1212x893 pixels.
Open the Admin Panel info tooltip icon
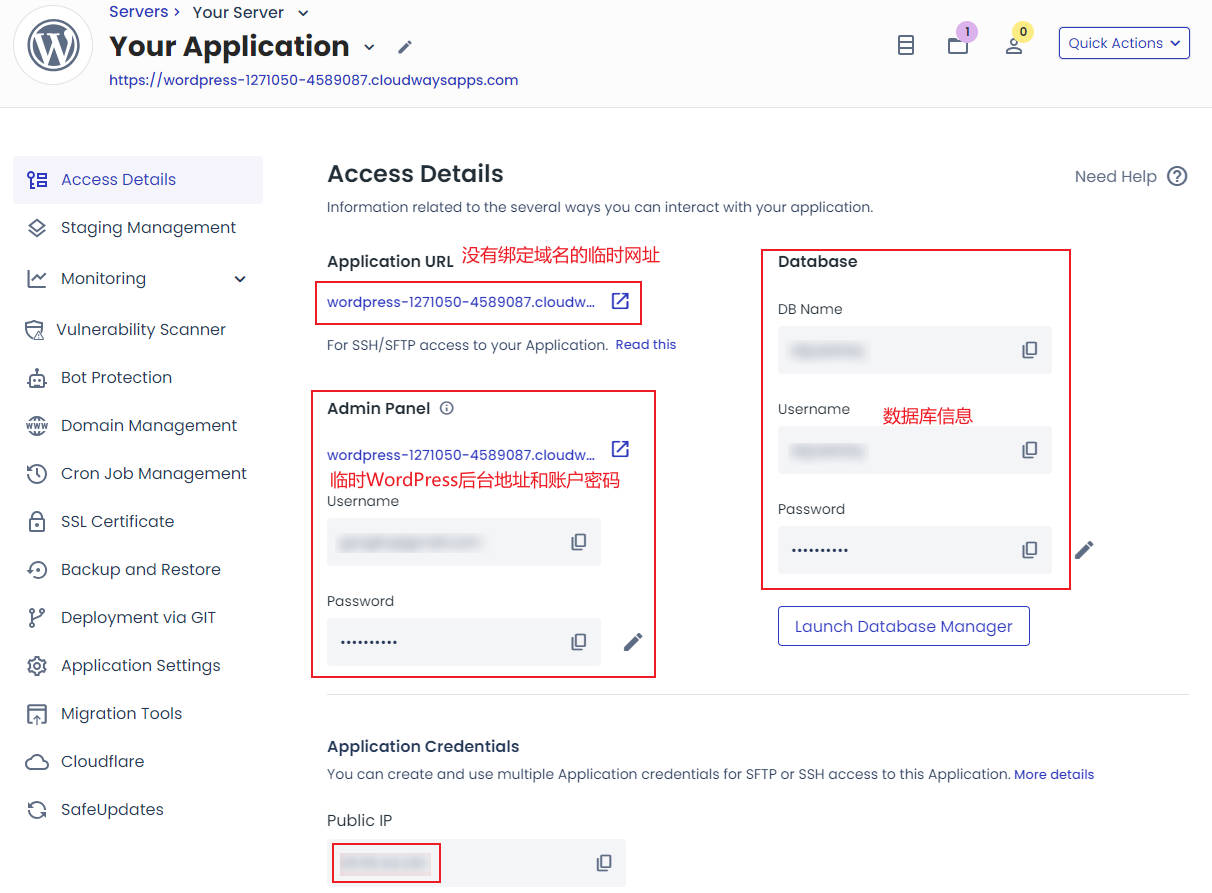(x=447, y=408)
